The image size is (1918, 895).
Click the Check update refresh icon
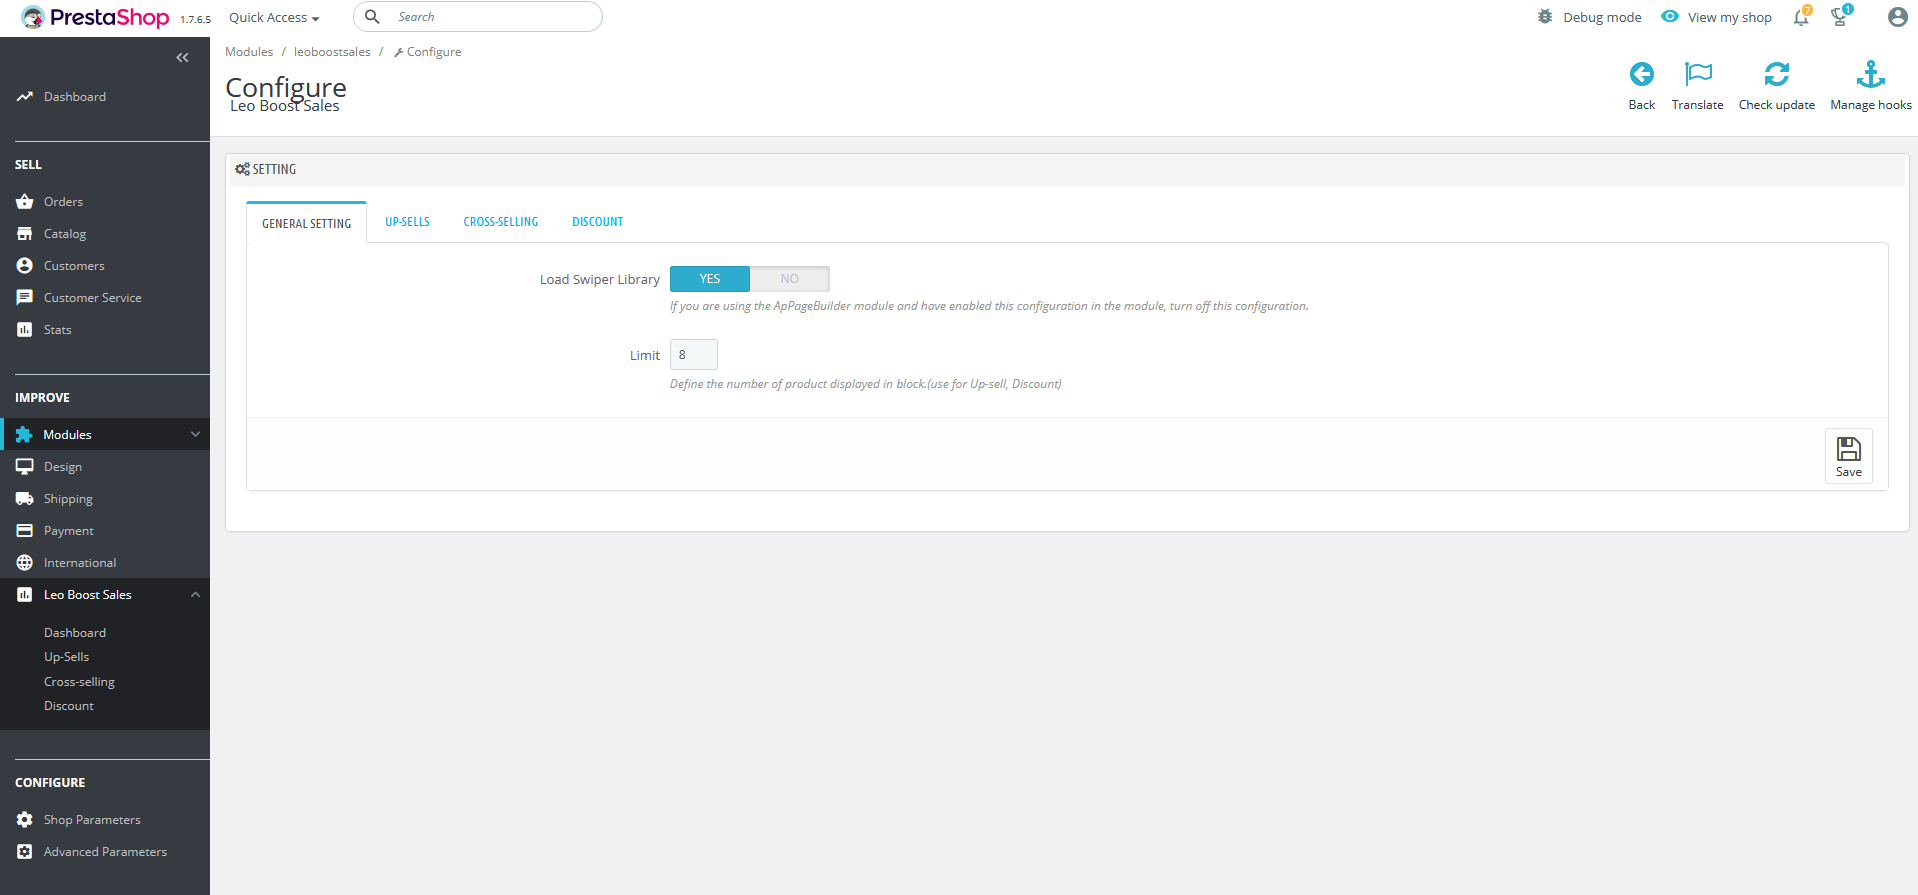[x=1777, y=74]
